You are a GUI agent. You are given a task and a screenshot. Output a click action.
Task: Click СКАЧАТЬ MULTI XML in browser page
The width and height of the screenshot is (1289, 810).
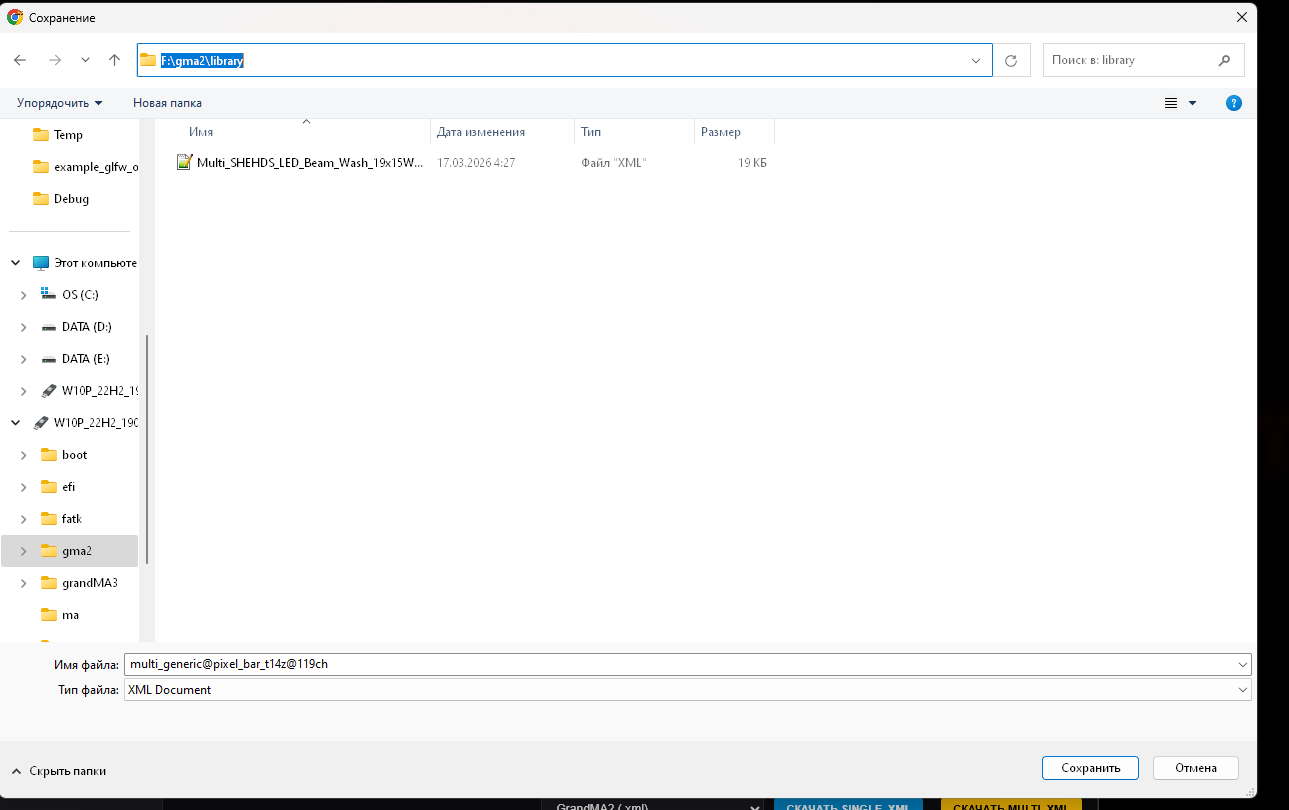pyautogui.click(x=1011, y=805)
